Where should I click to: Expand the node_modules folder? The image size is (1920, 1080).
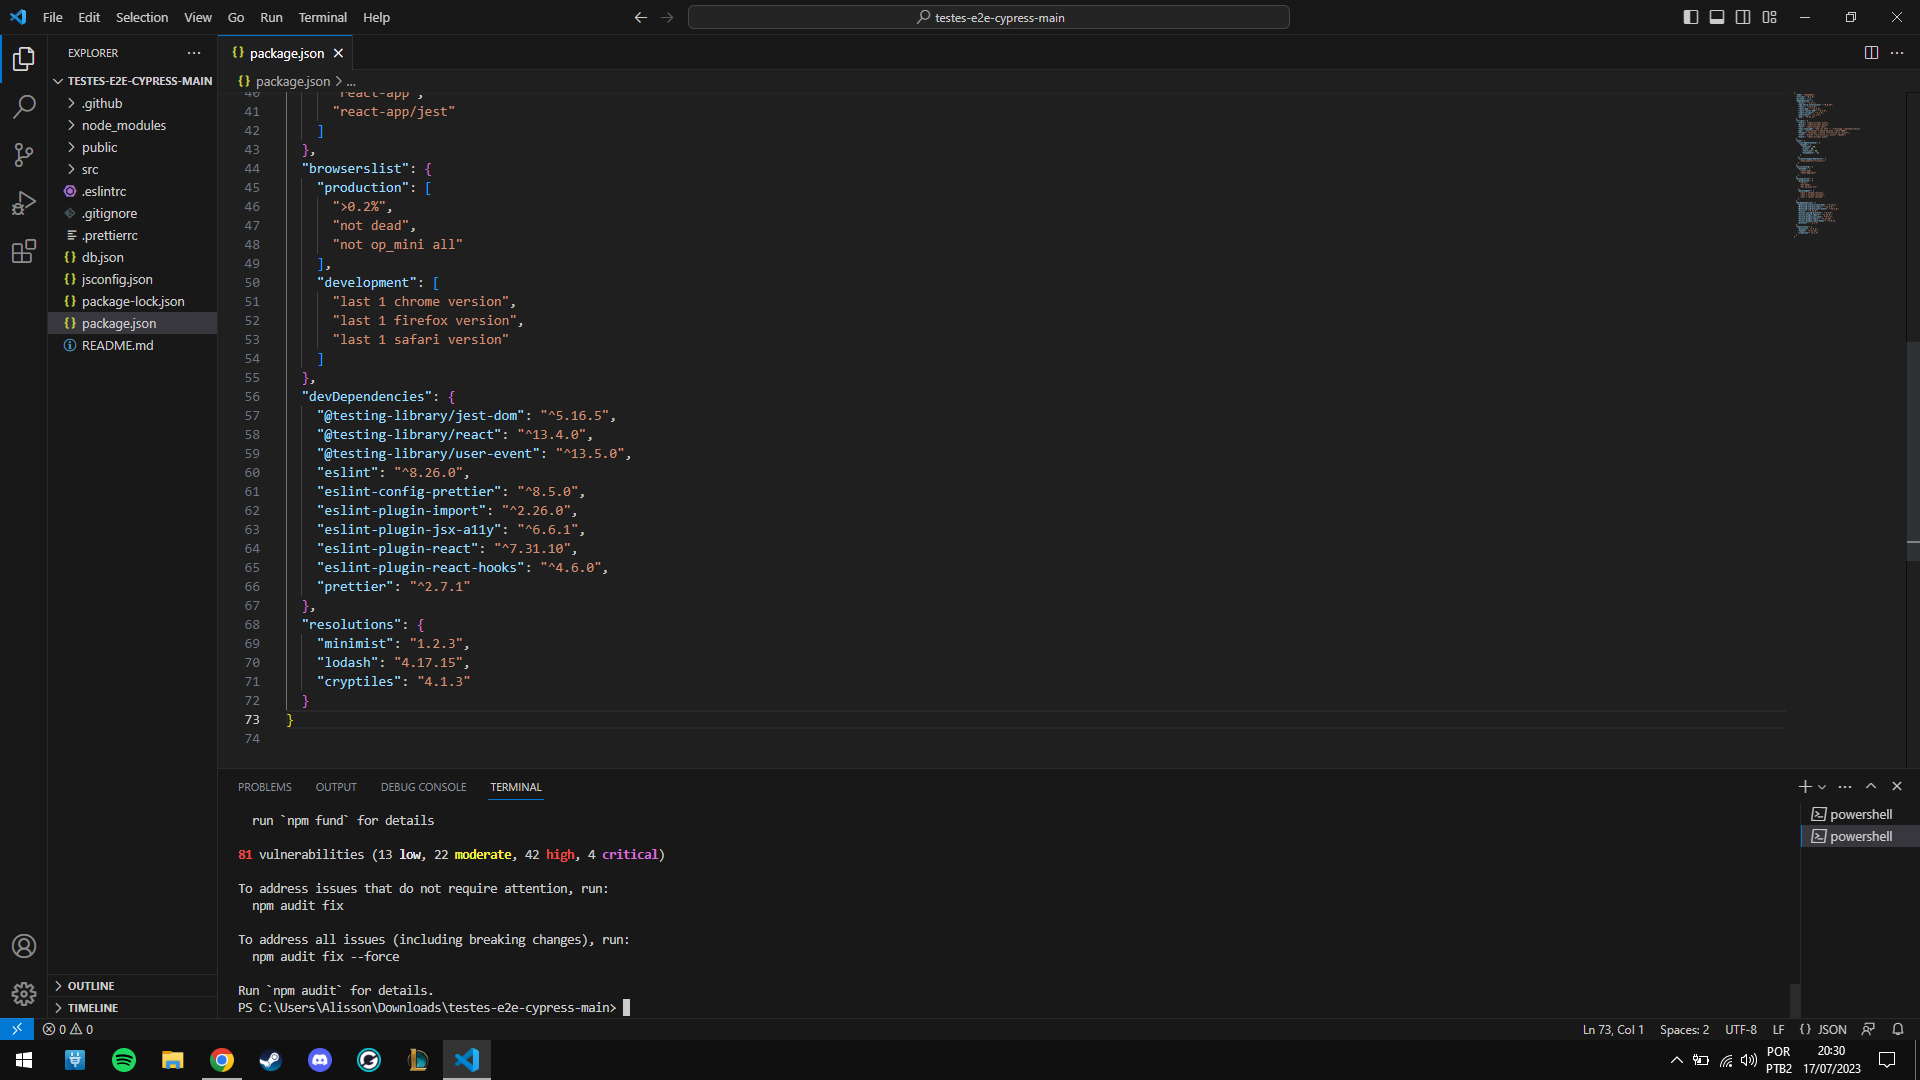[132, 125]
